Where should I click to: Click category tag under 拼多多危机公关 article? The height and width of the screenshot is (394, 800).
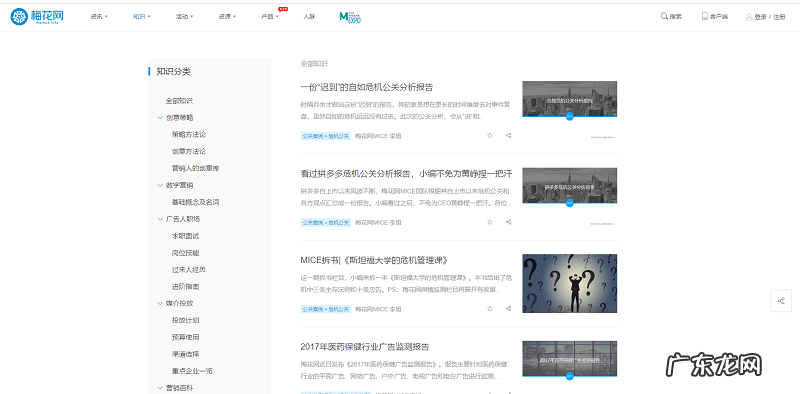(326, 223)
